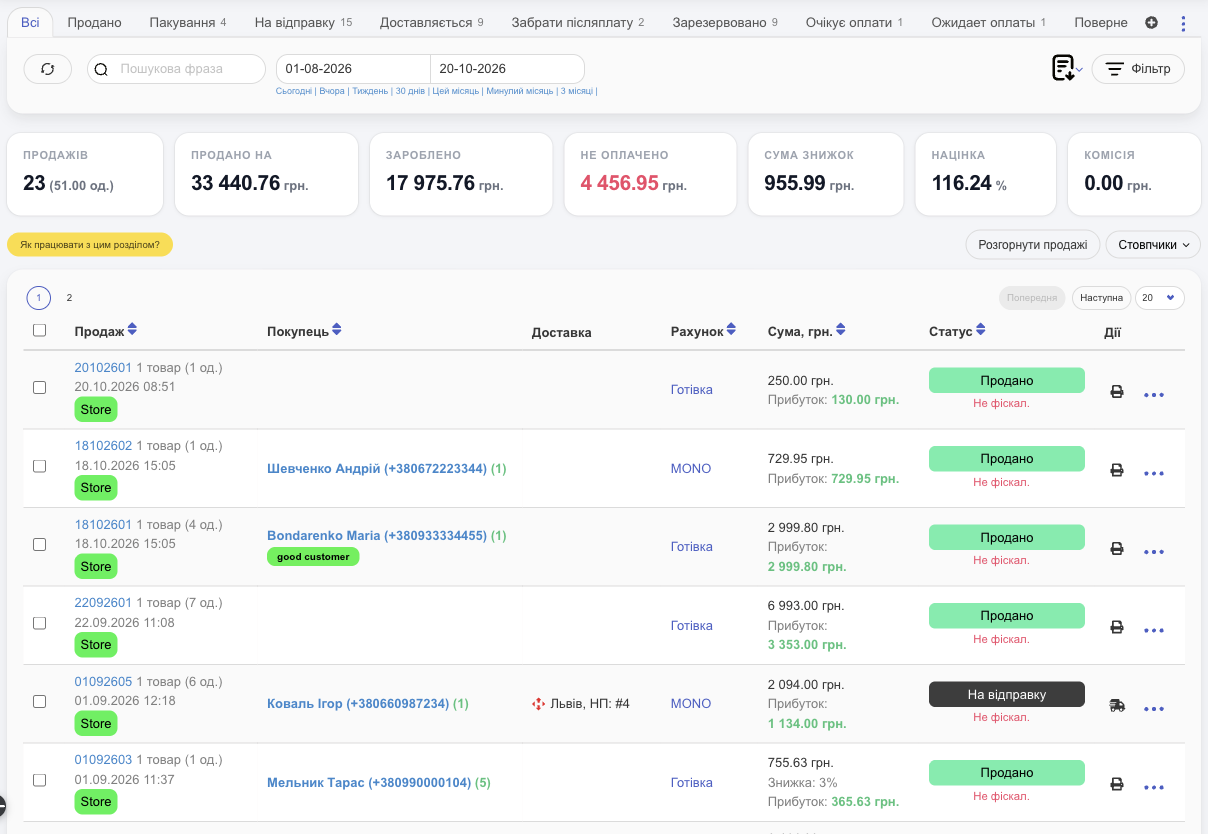Open the rows-per-page dropdown showing 20
Screen dimensions: 1208x834
pyautogui.click(x=1160, y=297)
